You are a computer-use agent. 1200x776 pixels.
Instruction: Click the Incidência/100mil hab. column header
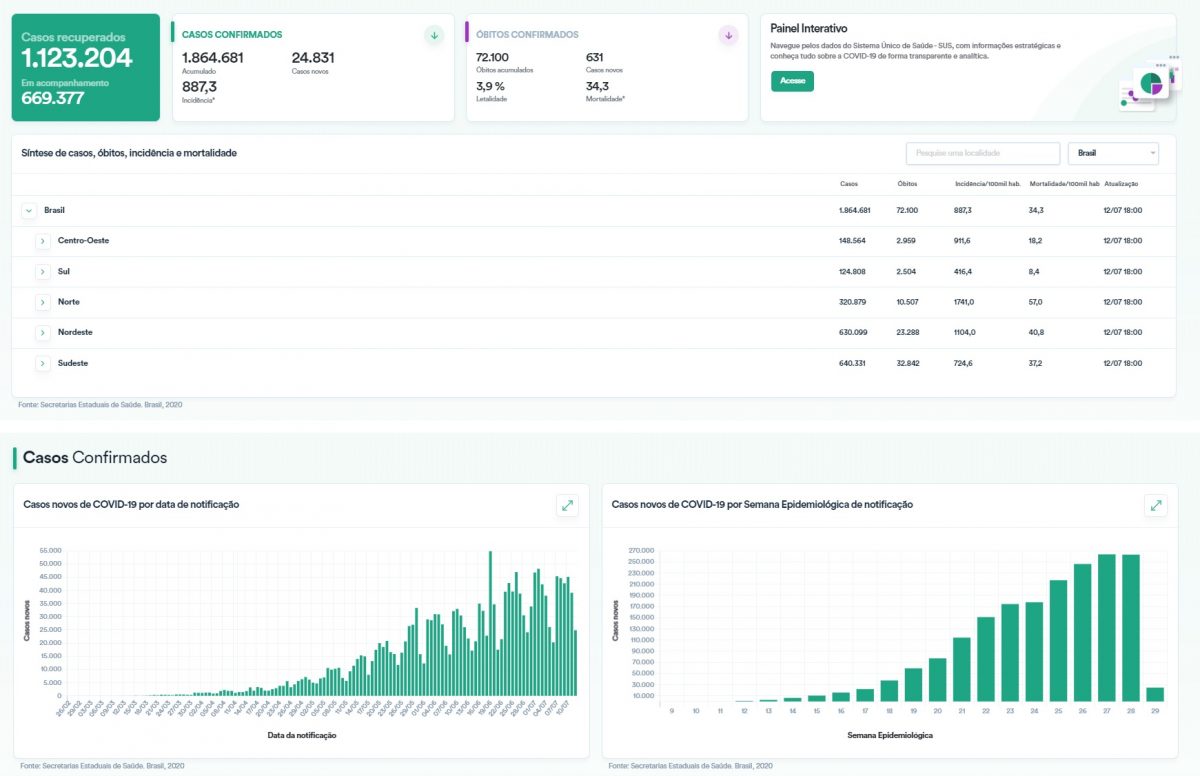[986, 184]
